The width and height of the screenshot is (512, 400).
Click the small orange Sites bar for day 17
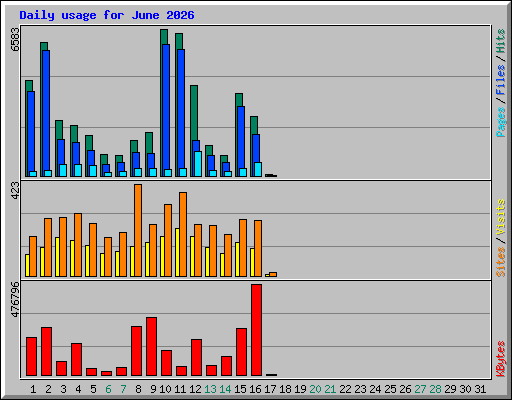[273, 275]
